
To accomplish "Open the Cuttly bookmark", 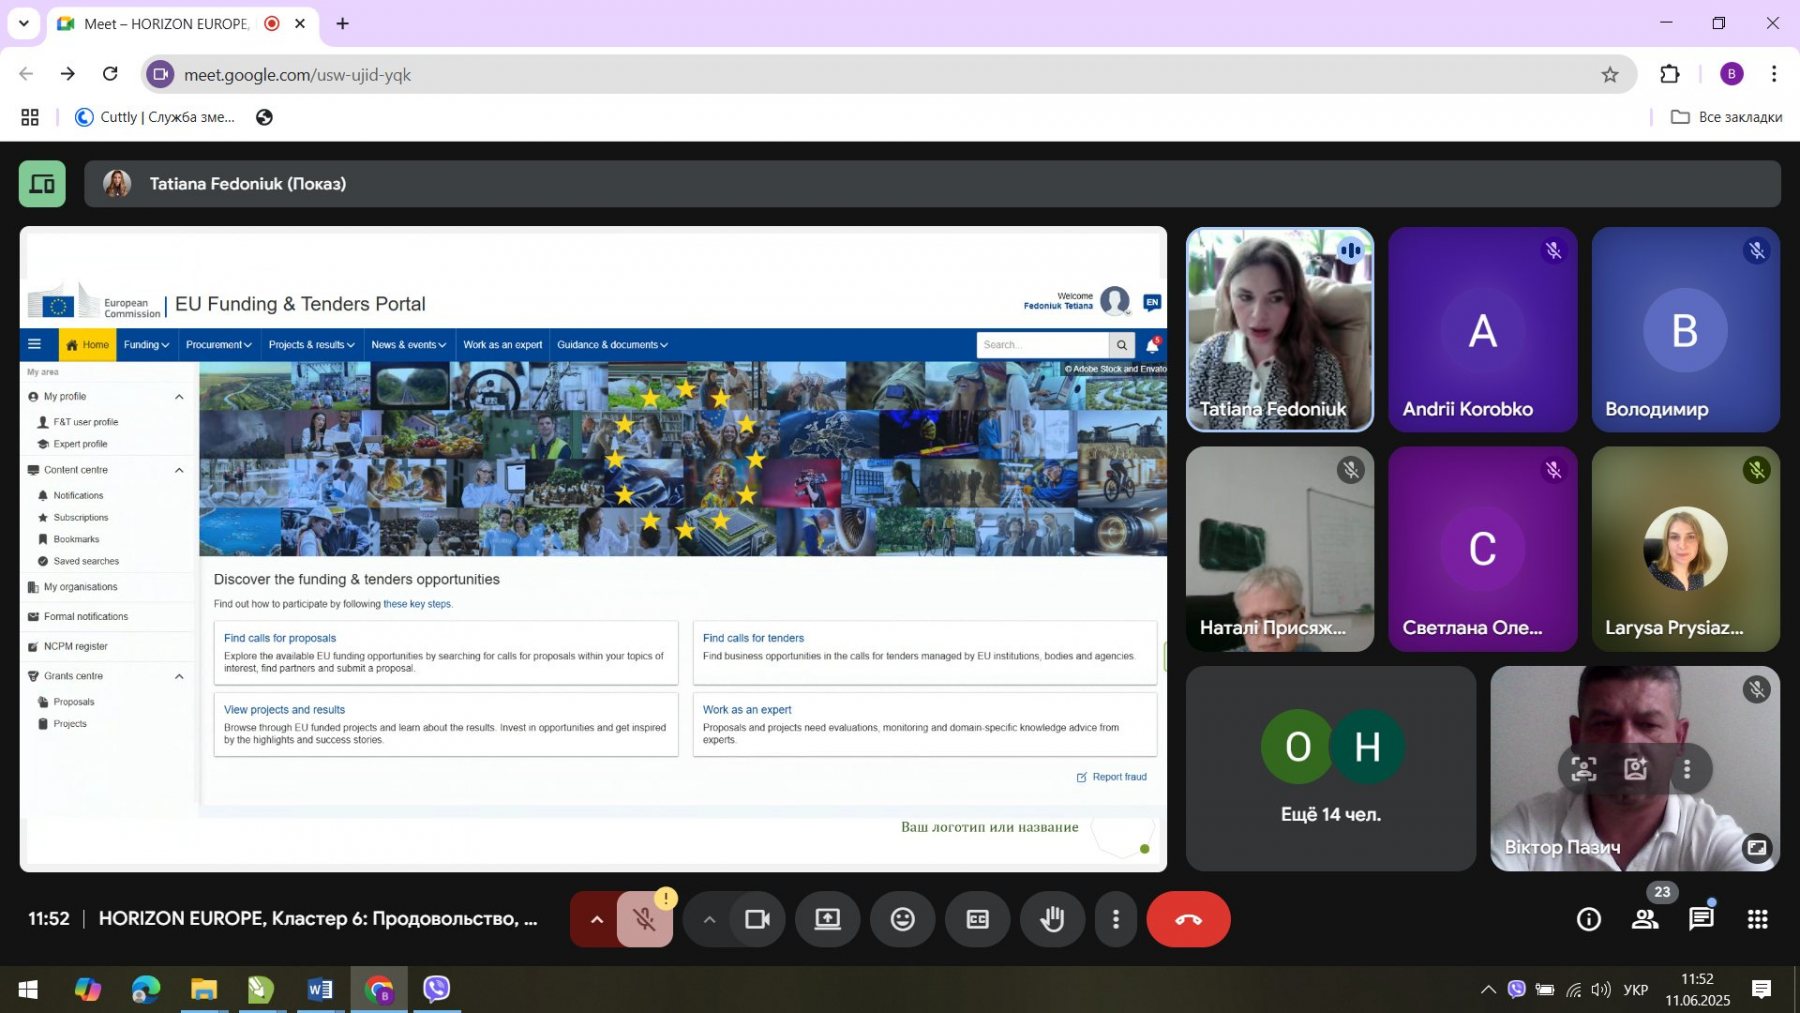I will click(155, 117).
